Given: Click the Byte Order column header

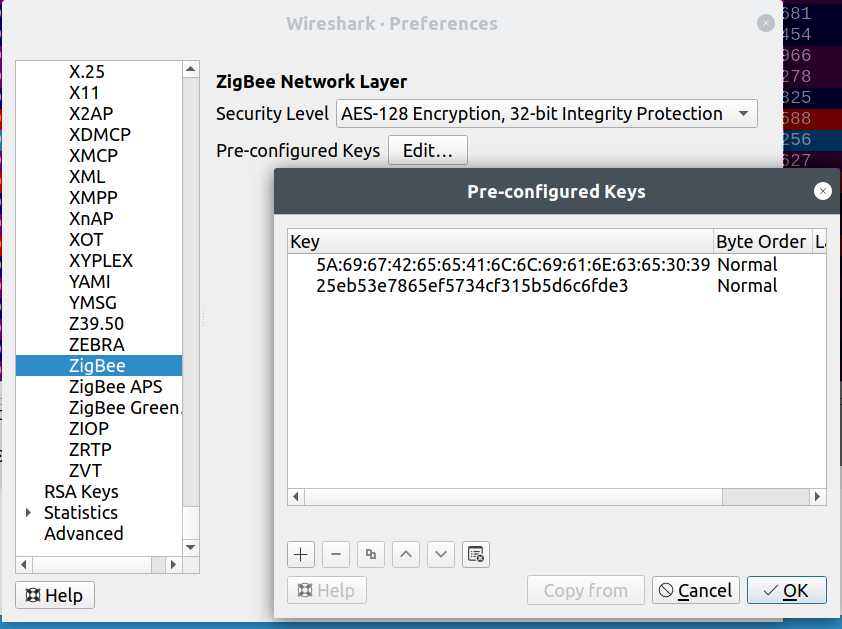Looking at the screenshot, I should click(x=761, y=242).
